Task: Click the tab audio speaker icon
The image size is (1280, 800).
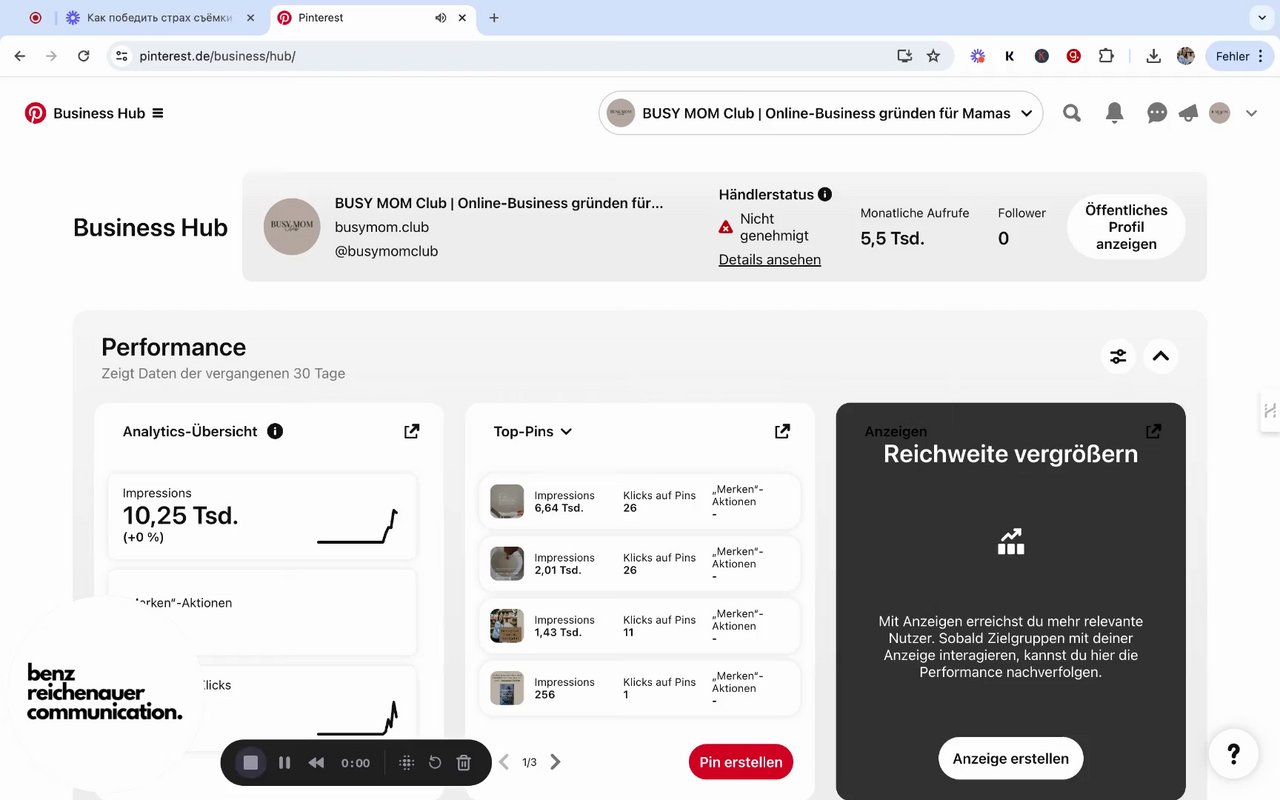Action: [441, 18]
